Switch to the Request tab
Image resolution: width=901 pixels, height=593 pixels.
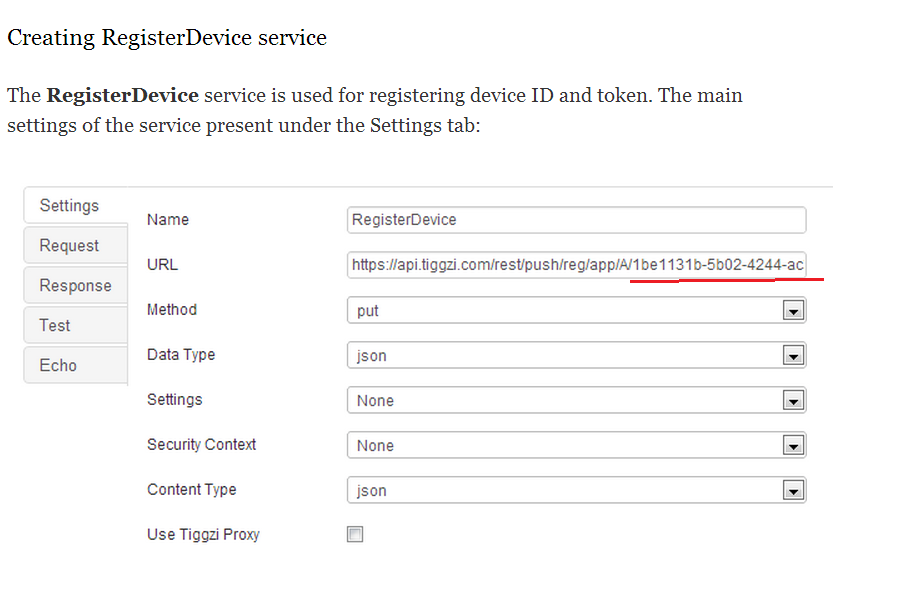coord(70,246)
